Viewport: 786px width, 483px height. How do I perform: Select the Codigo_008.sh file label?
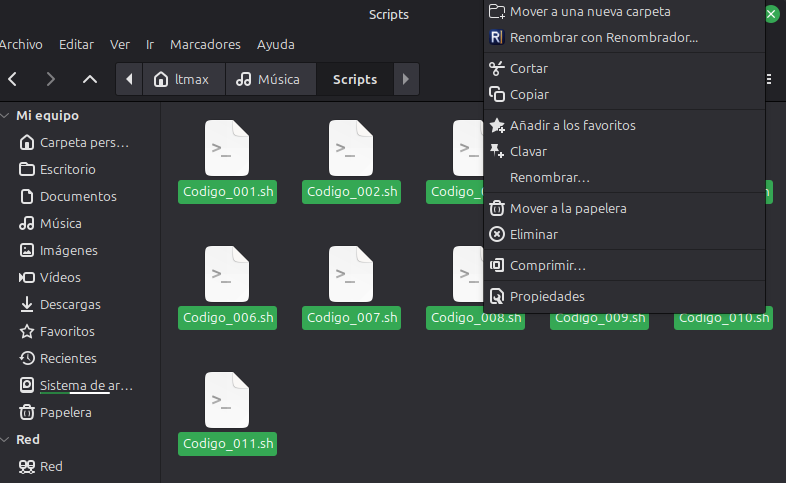(475, 321)
